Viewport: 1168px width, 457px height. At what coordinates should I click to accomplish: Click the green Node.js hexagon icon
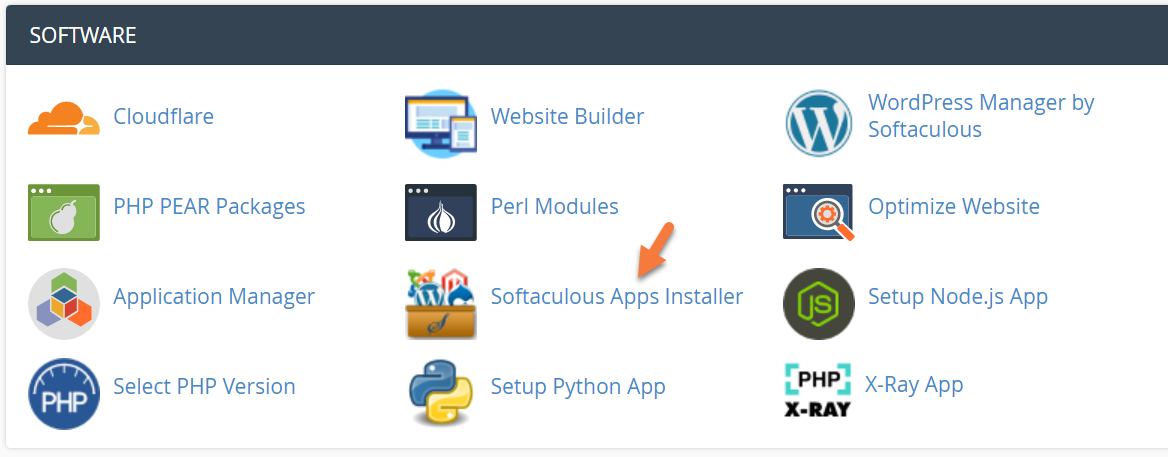(x=818, y=303)
